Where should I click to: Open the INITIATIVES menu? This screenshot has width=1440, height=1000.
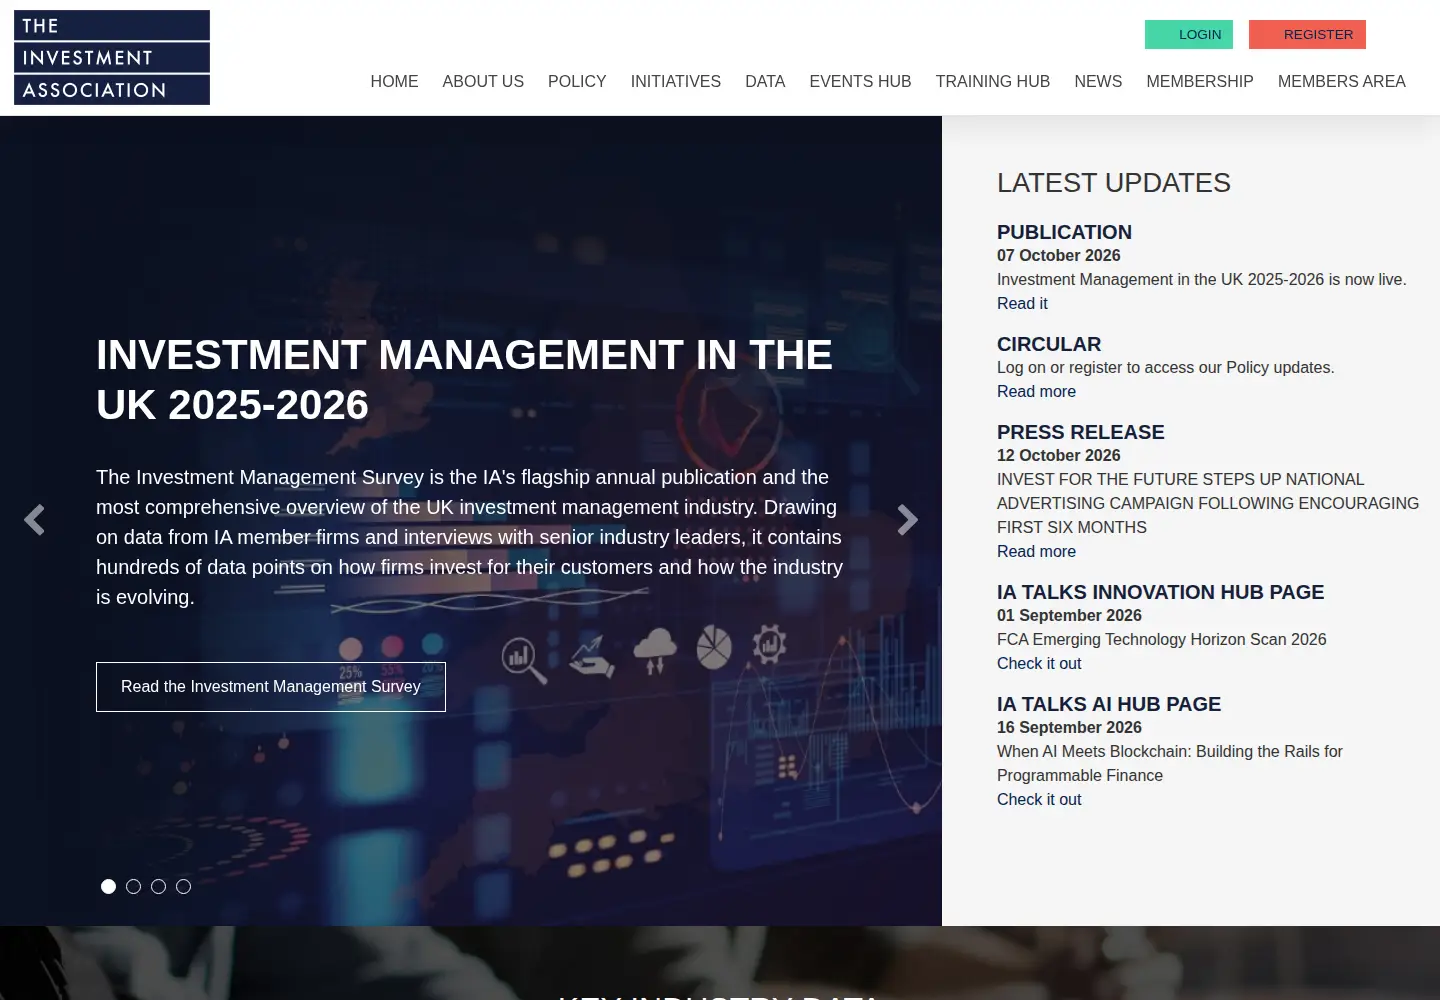point(676,81)
